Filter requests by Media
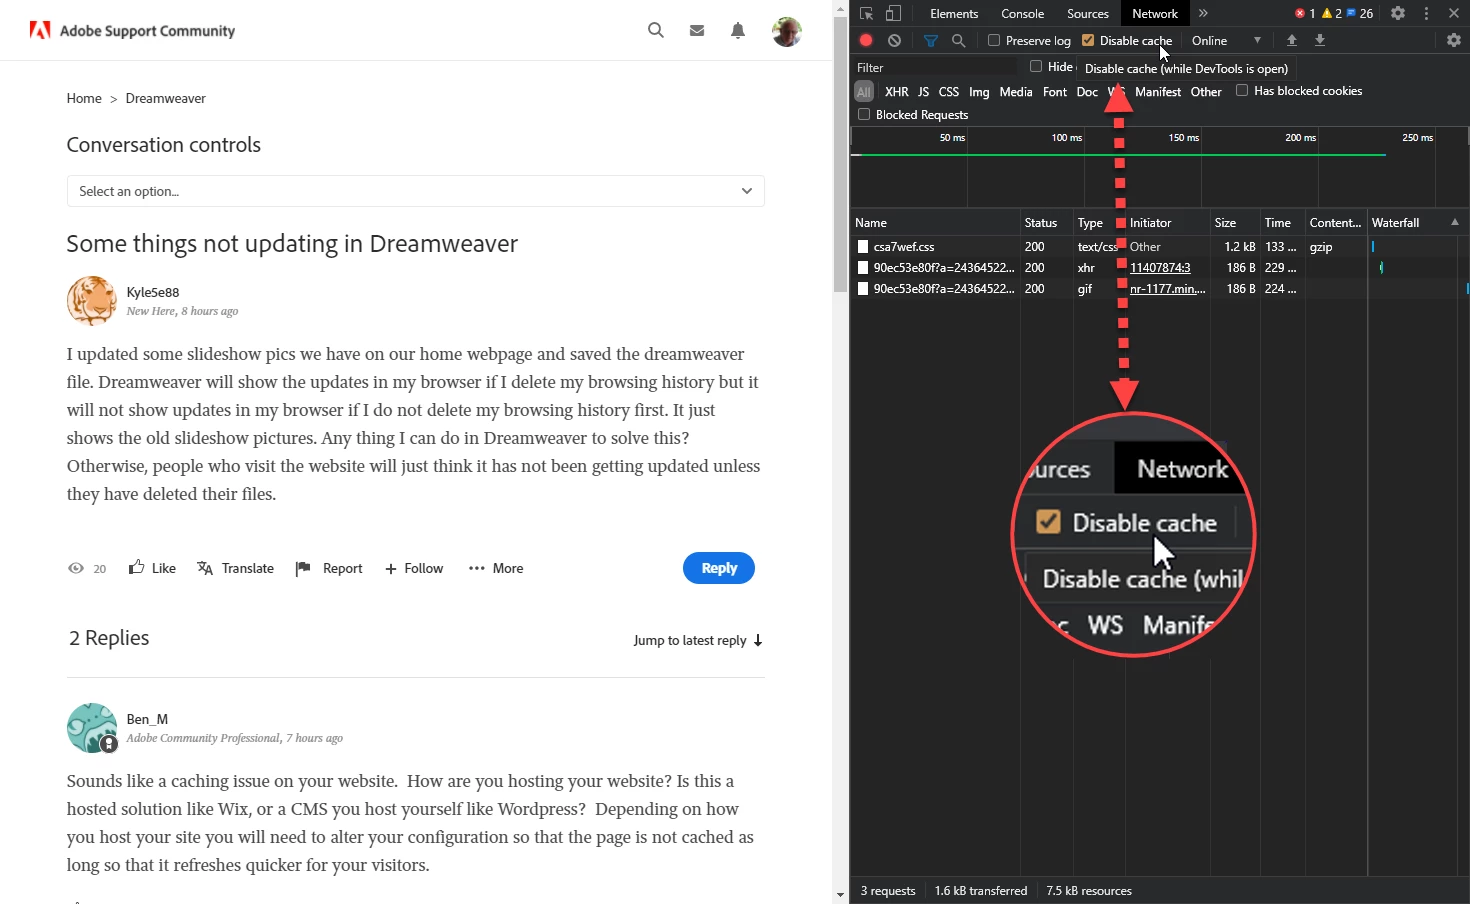This screenshot has height=904, width=1470. coord(1016,91)
